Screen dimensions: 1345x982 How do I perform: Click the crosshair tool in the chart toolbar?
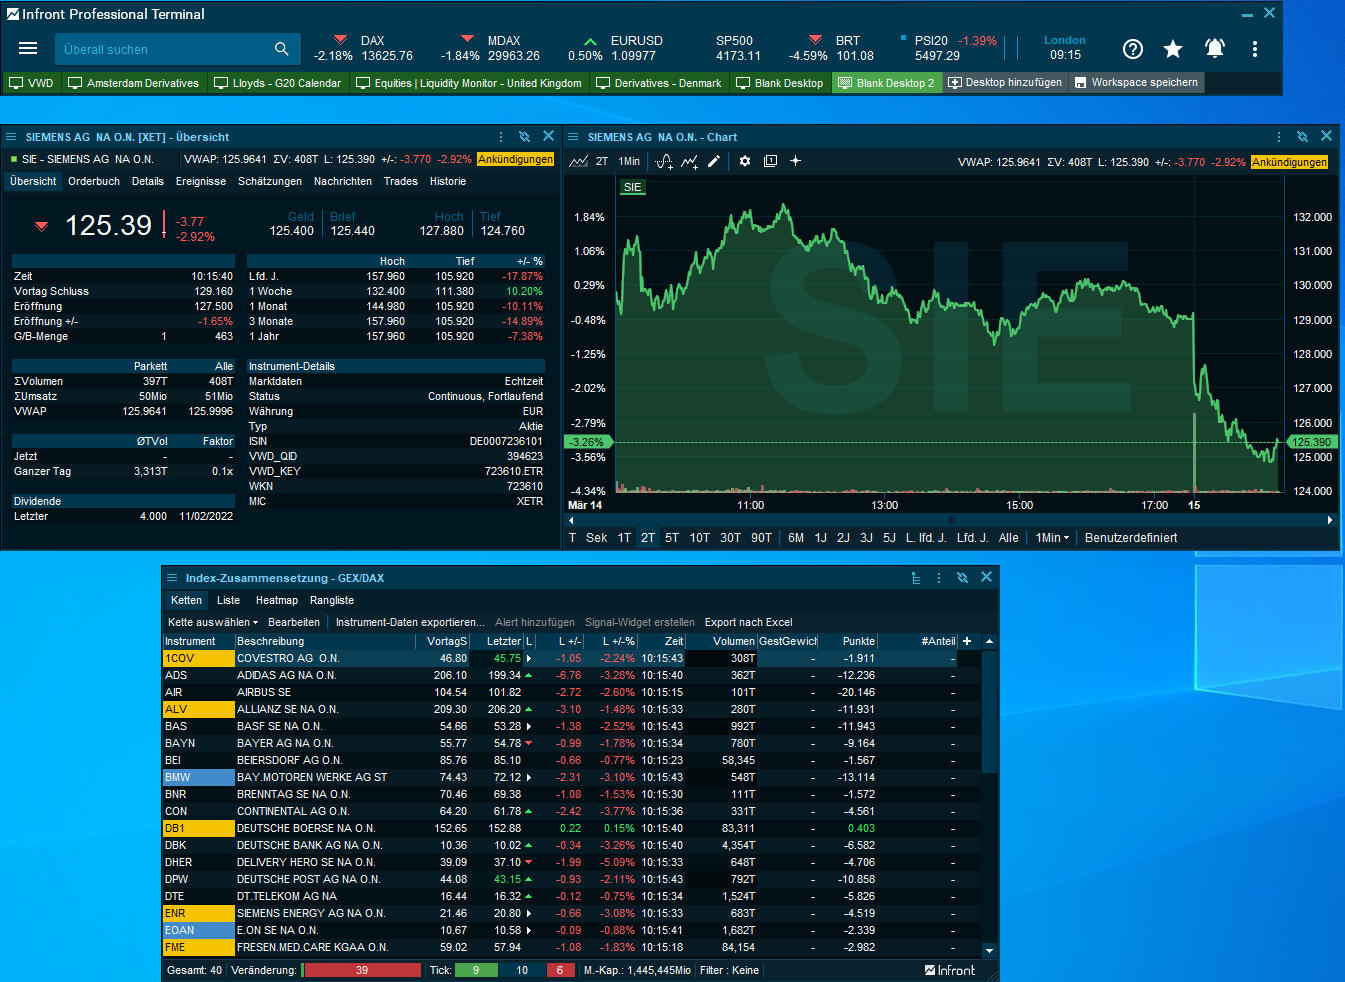(x=796, y=161)
